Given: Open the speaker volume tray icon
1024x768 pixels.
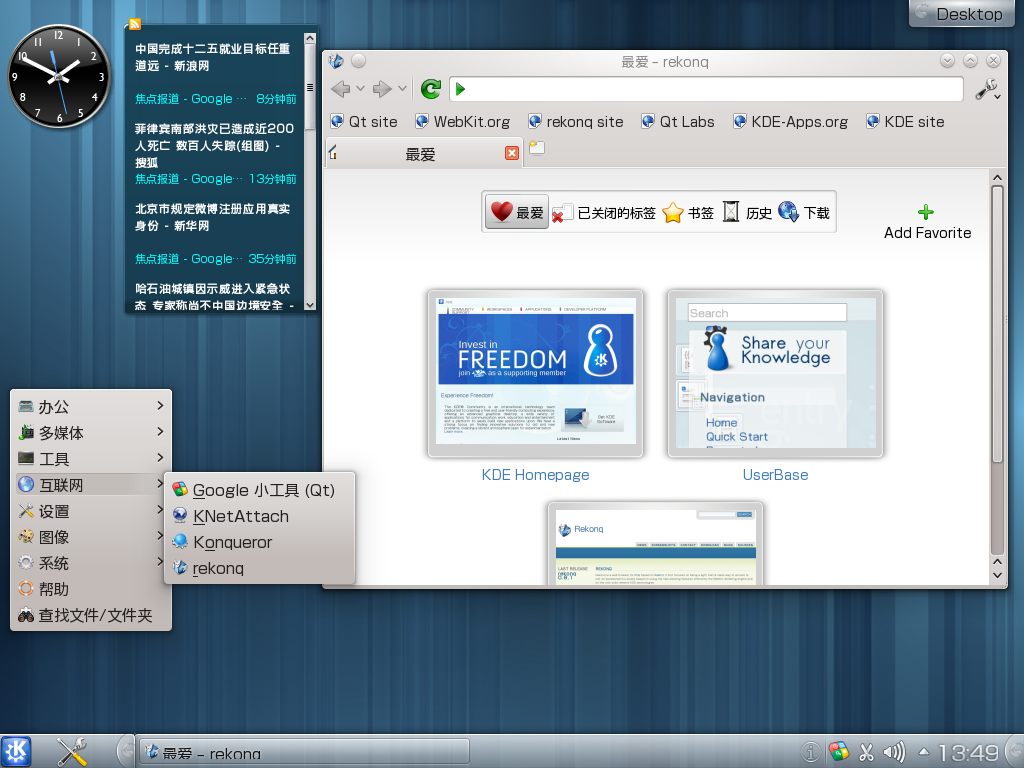Looking at the screenshot, I should click(x=895, y=752).
